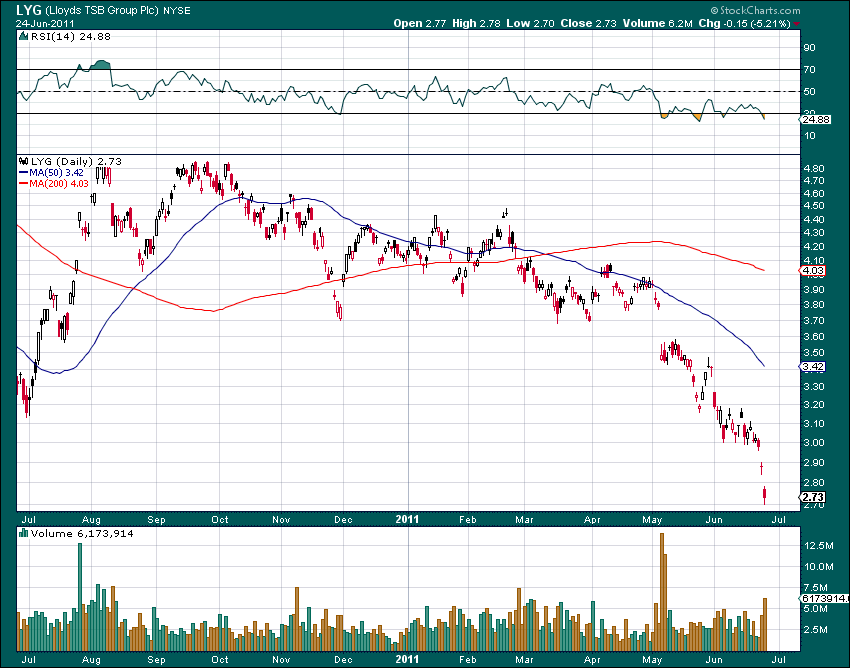Click the blue 3.42 price axis tag
The width and height of the screenshot is (850, 668).
point(813,367)
